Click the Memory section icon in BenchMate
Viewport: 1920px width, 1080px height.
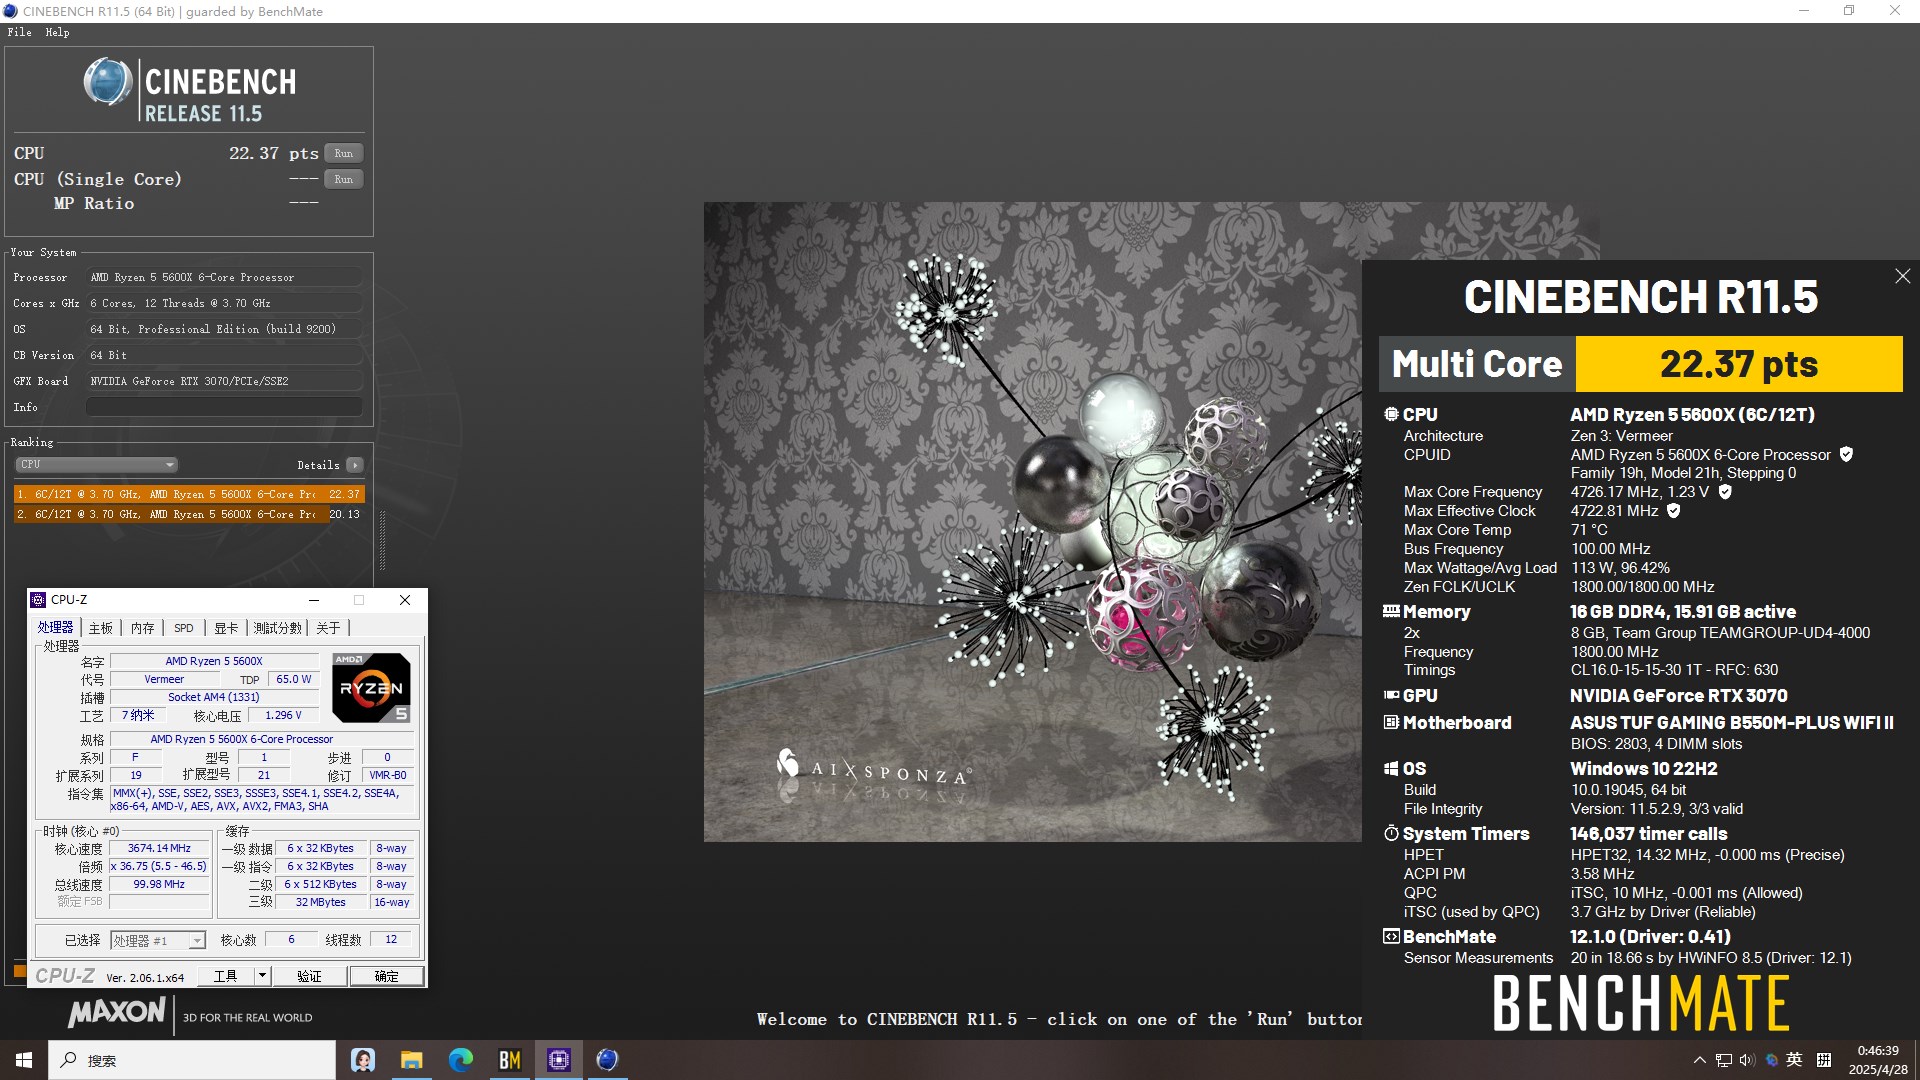pos(1391,611)
